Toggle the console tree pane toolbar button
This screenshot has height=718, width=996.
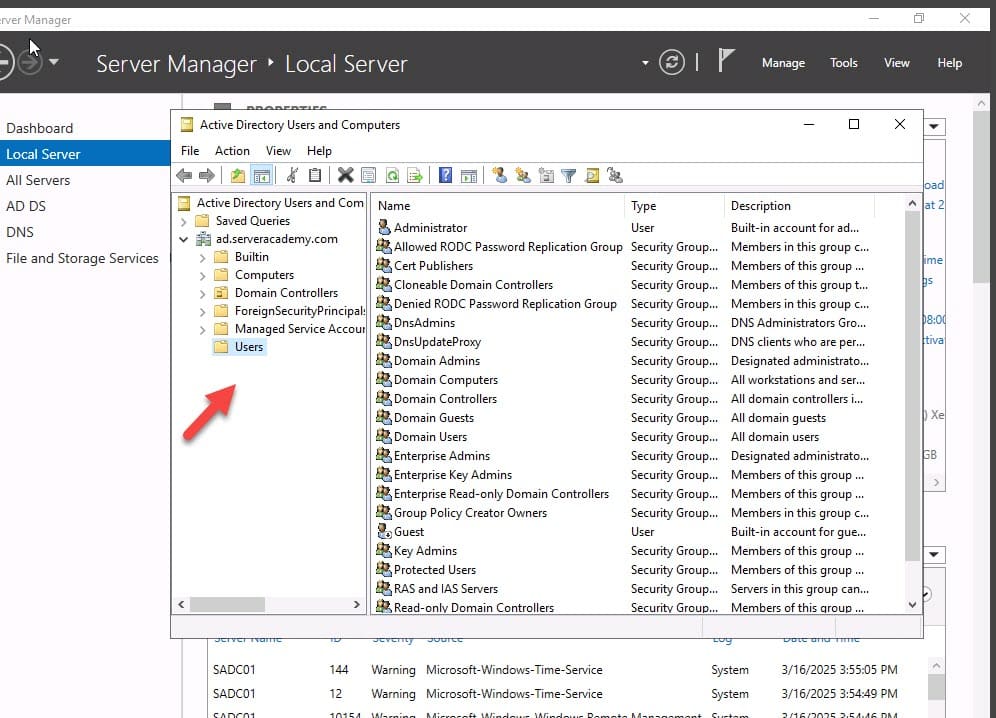(261, 176)
